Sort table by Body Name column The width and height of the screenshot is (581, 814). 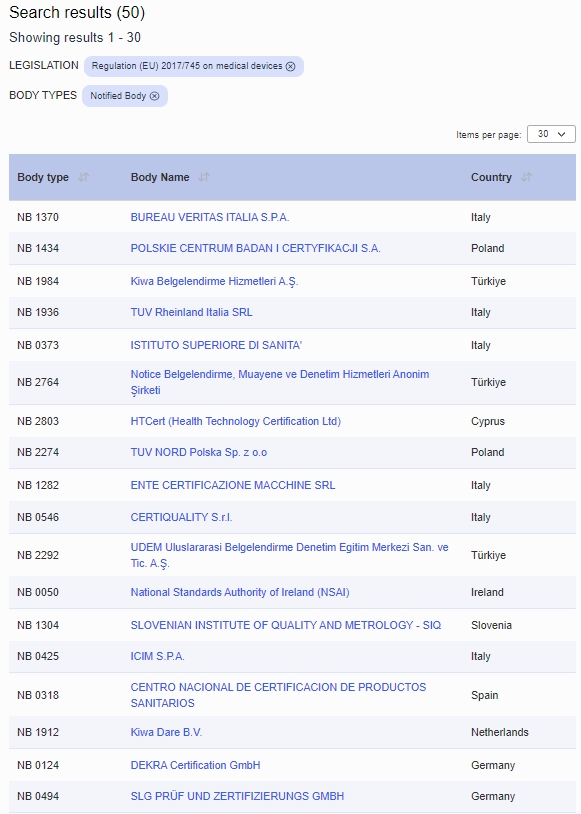204,178
